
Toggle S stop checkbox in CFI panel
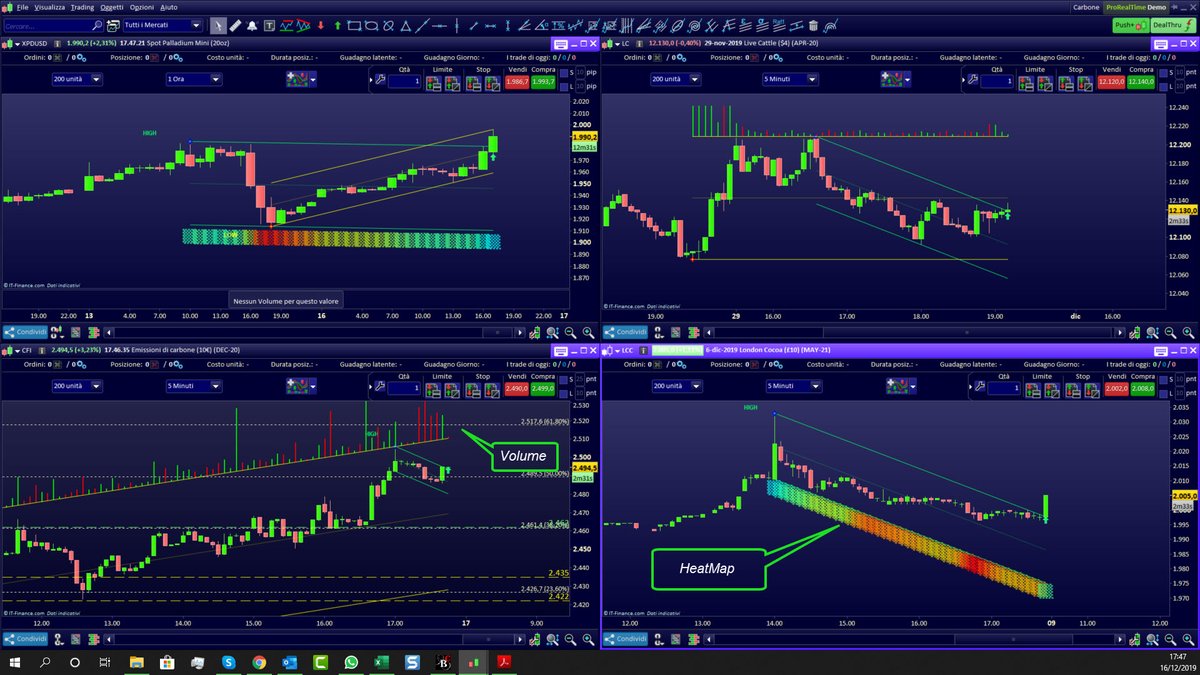[x=564, y=380]
